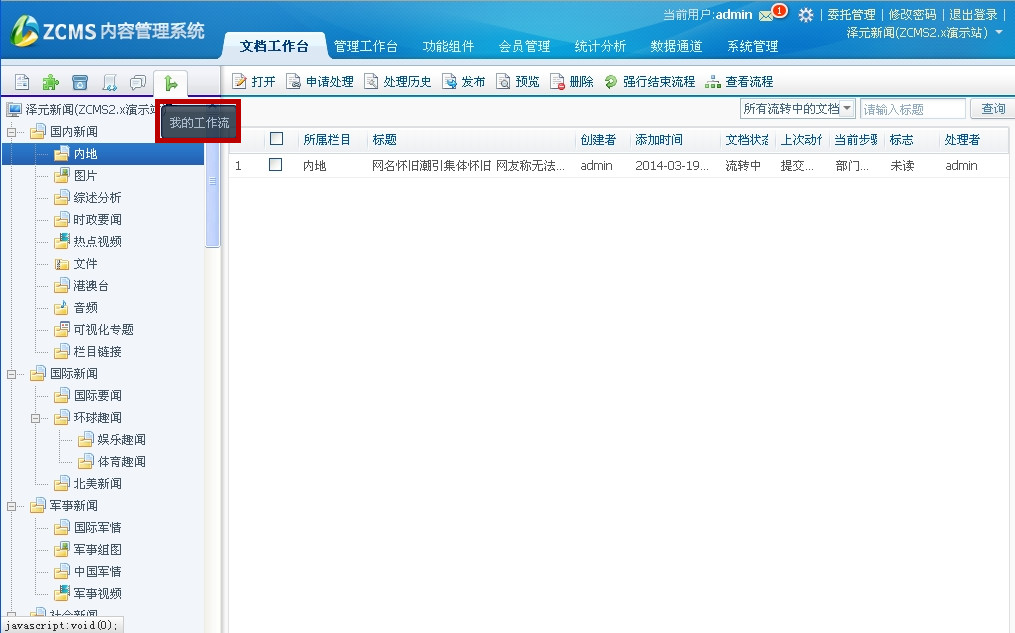Toggle the select-all checkbox in table header
The image size is (1015, 633).
click(x=277, y=139)
